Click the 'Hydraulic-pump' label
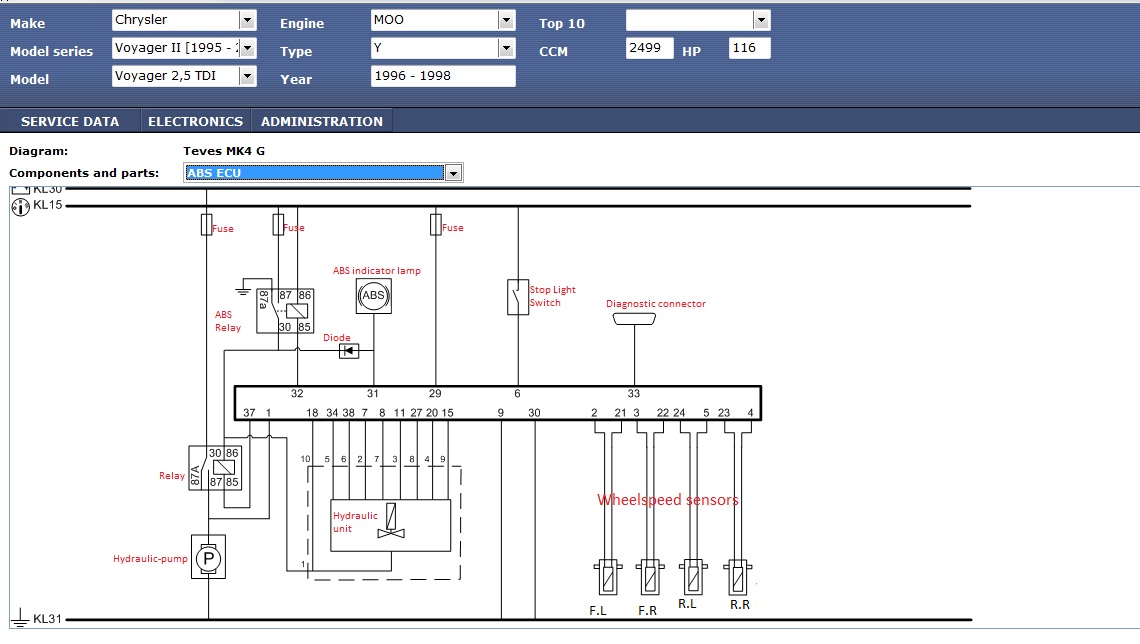 pyautogui.click(x=150, y=559)
